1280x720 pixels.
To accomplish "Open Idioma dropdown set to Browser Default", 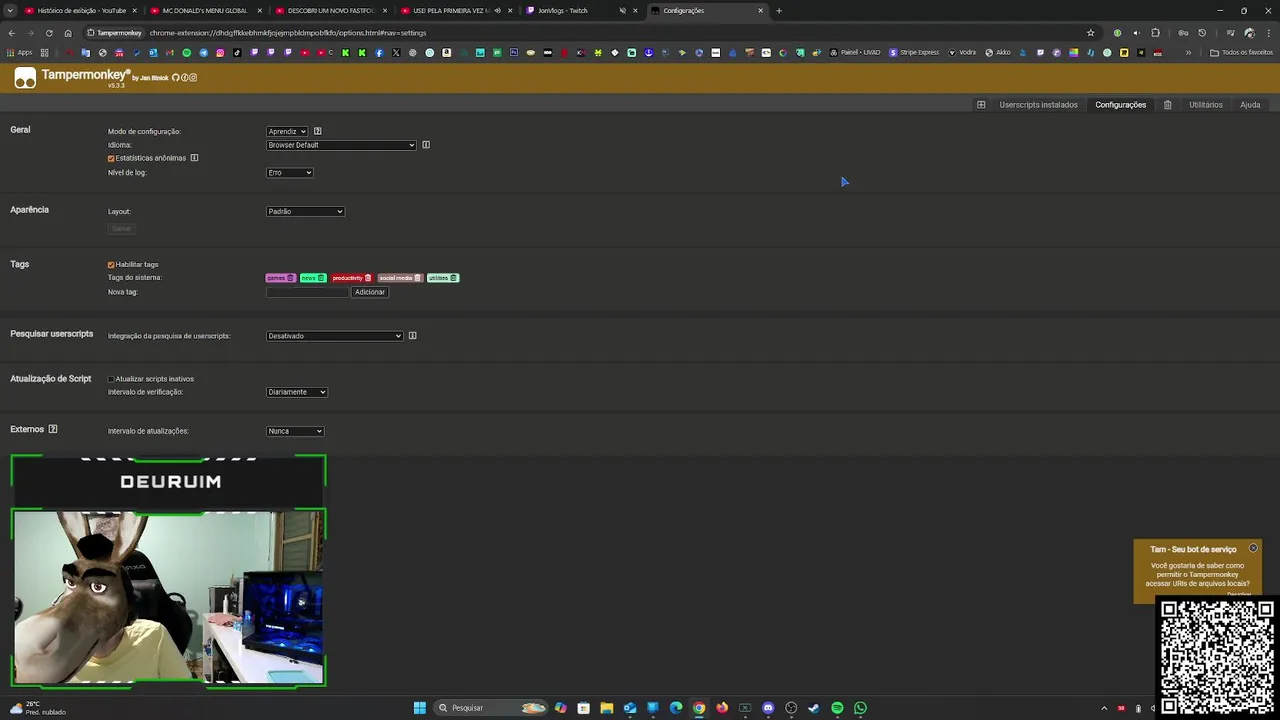I will (341, 145).
